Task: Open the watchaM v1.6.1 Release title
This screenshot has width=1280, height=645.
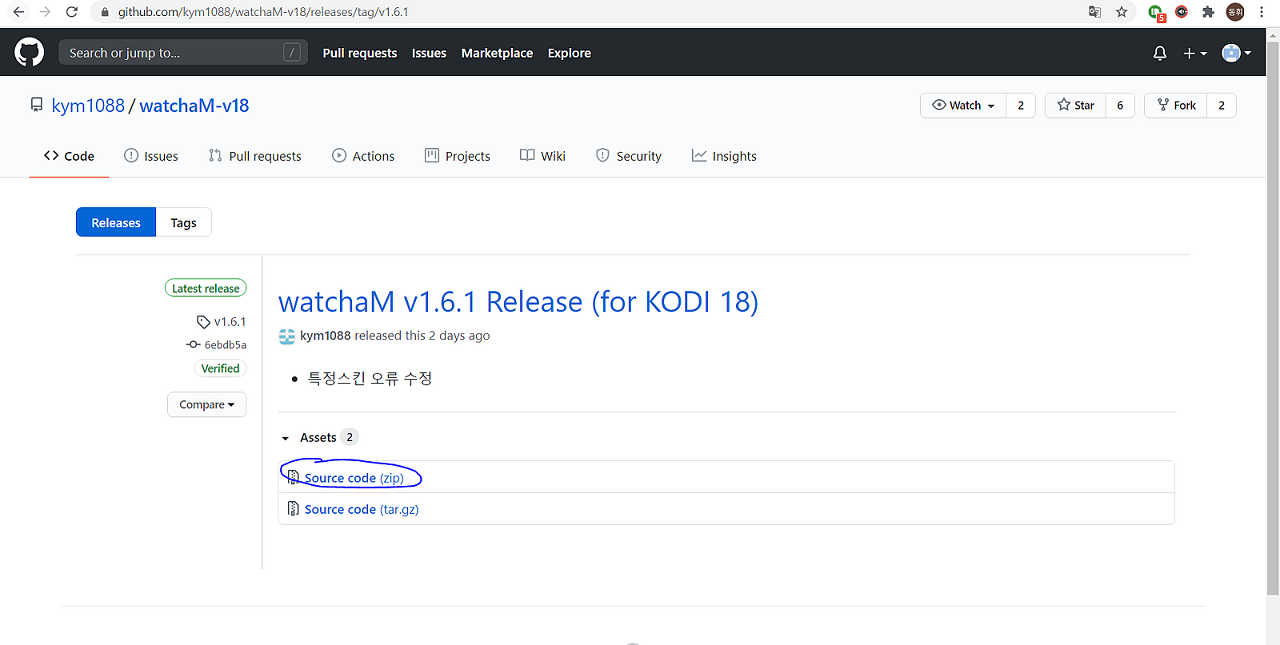Action: pyautogui.click(x=518, y=301)
